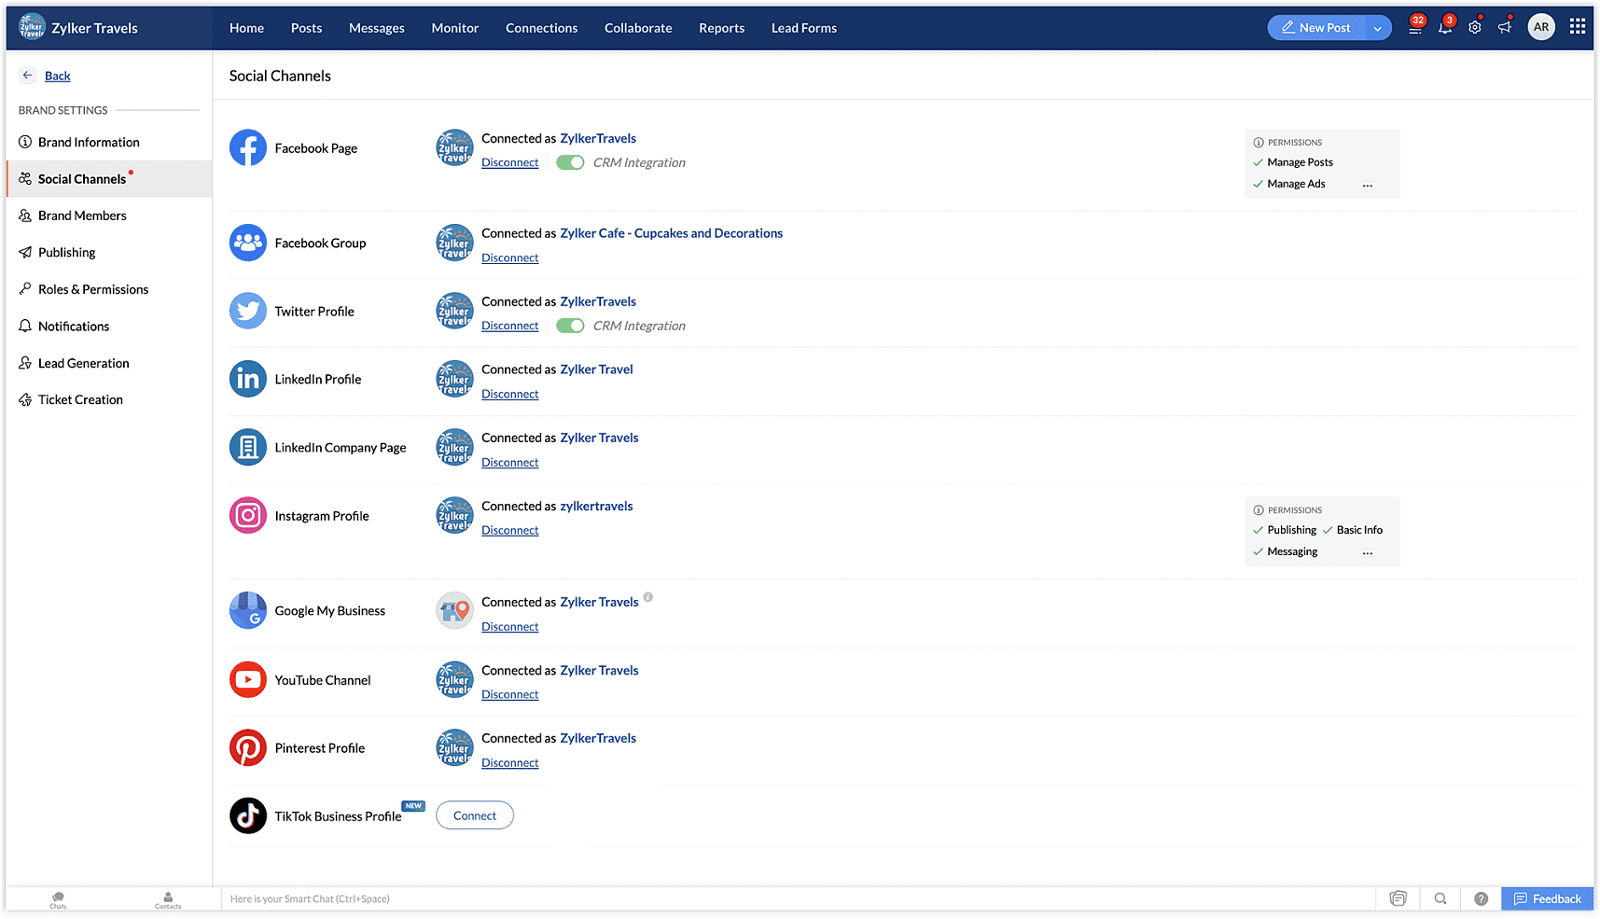The width and height of the screenshot is (1600, 919).
Task: Toggle Manage Posts permission checkmark
Action: (x=1258, y=161)
